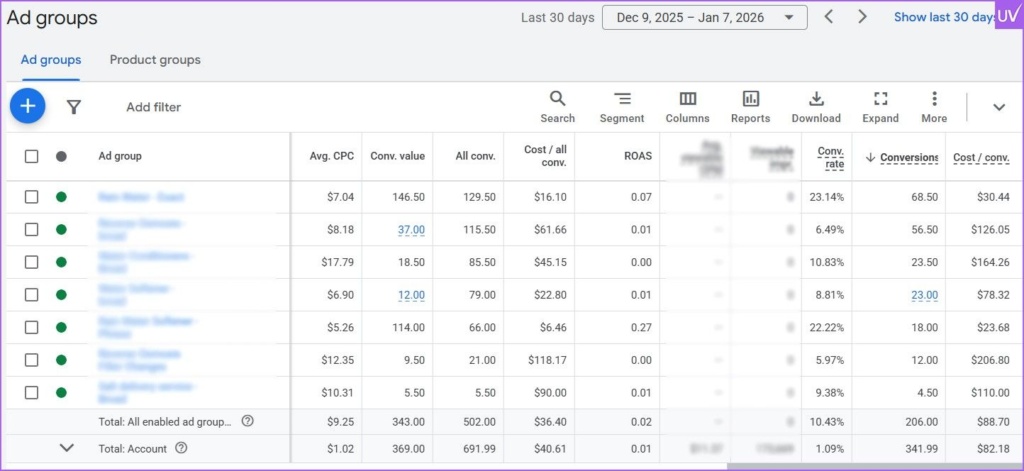Click the blue plus create button

coord(28,106)
